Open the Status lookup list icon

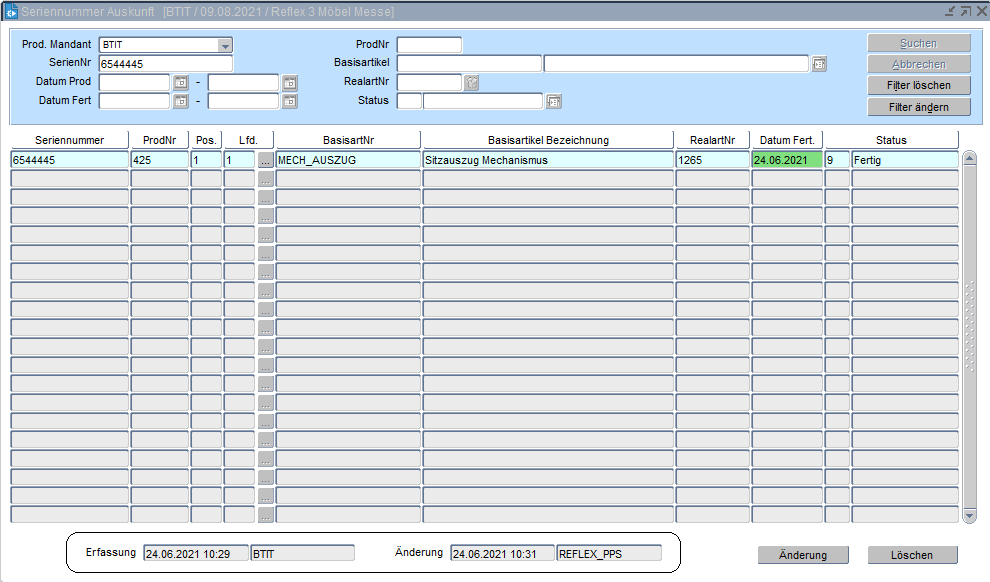click(x=554, y=101)
